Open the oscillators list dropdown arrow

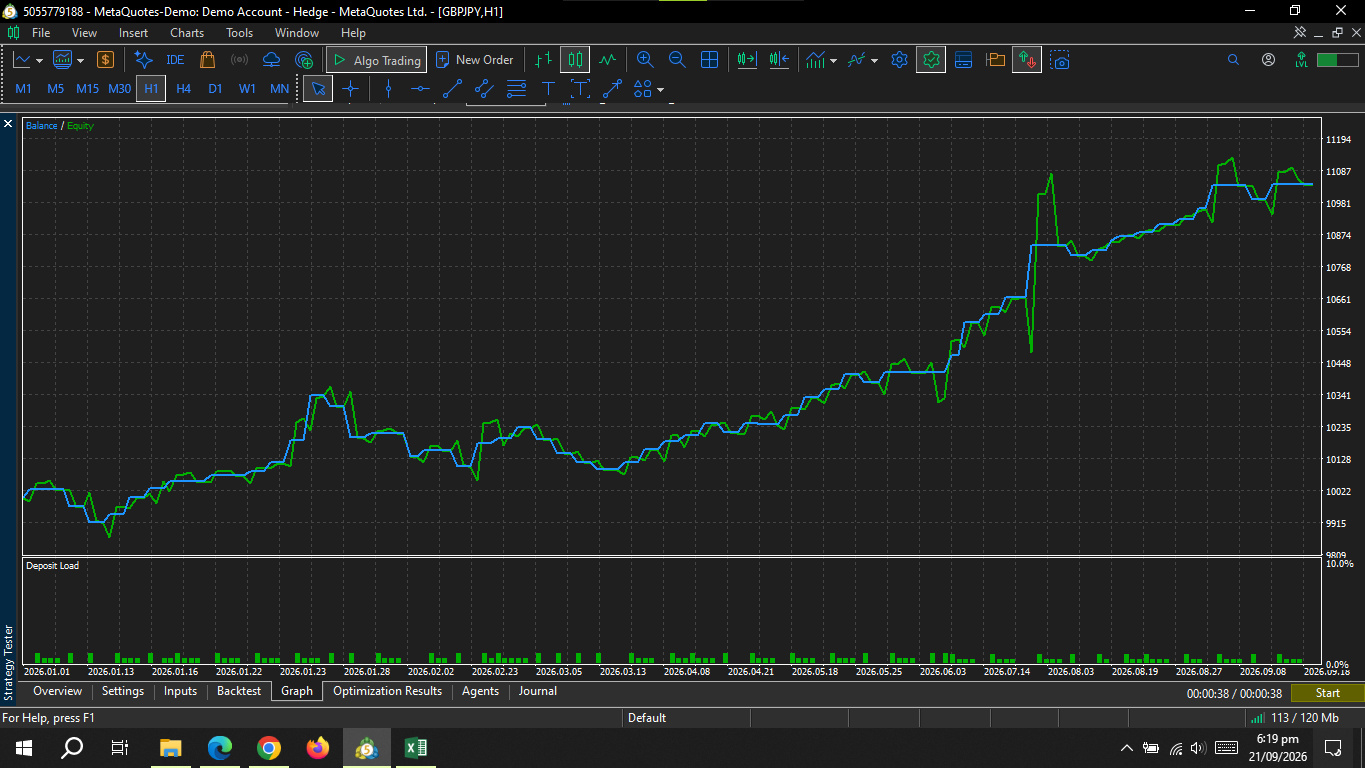(874, 61)
